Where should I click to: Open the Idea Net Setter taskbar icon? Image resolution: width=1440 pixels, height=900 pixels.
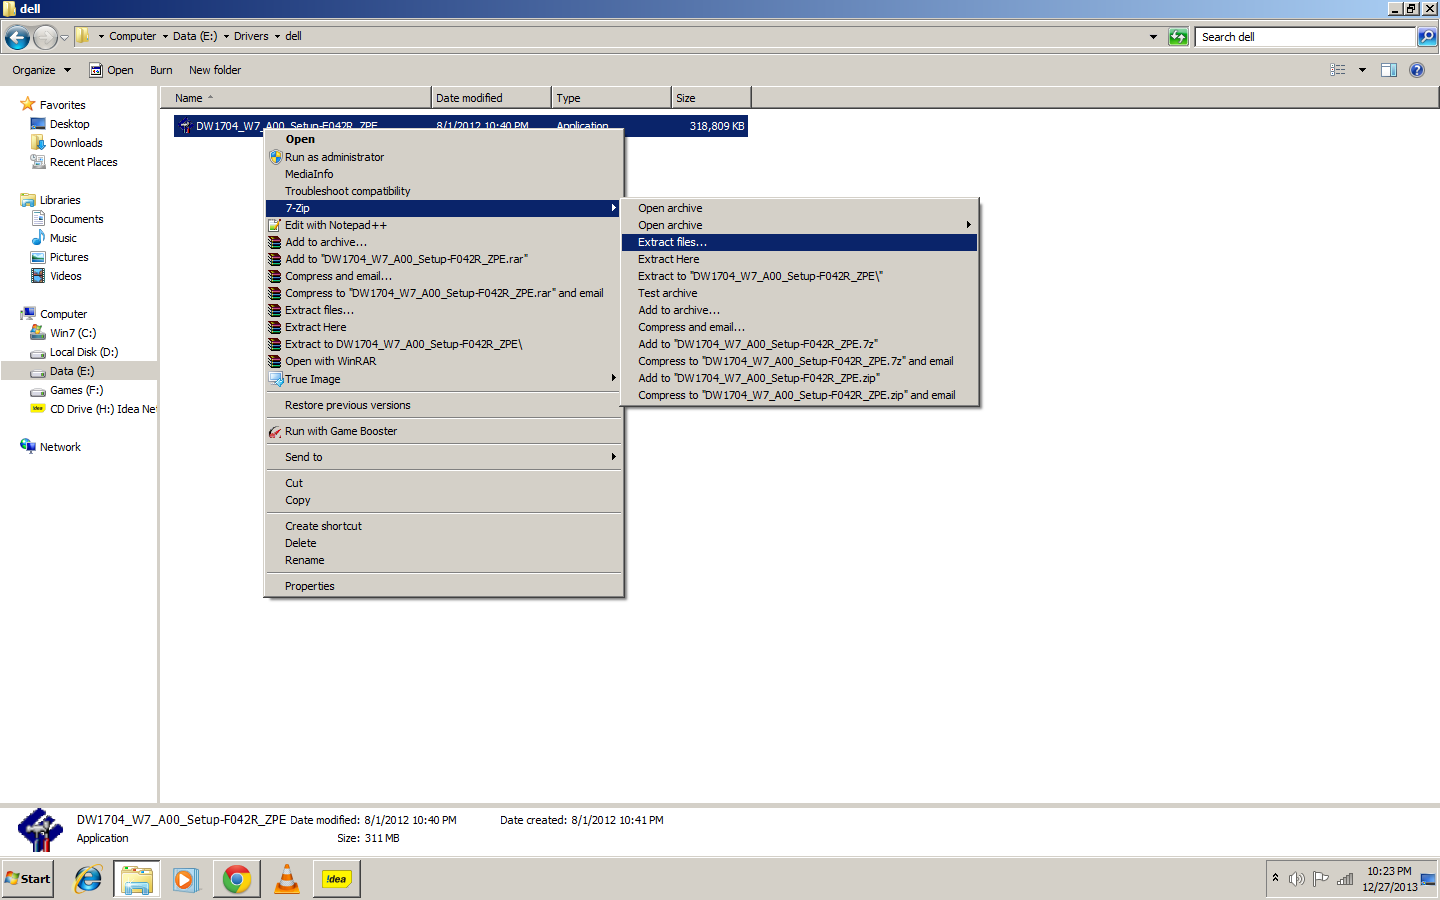336,879
